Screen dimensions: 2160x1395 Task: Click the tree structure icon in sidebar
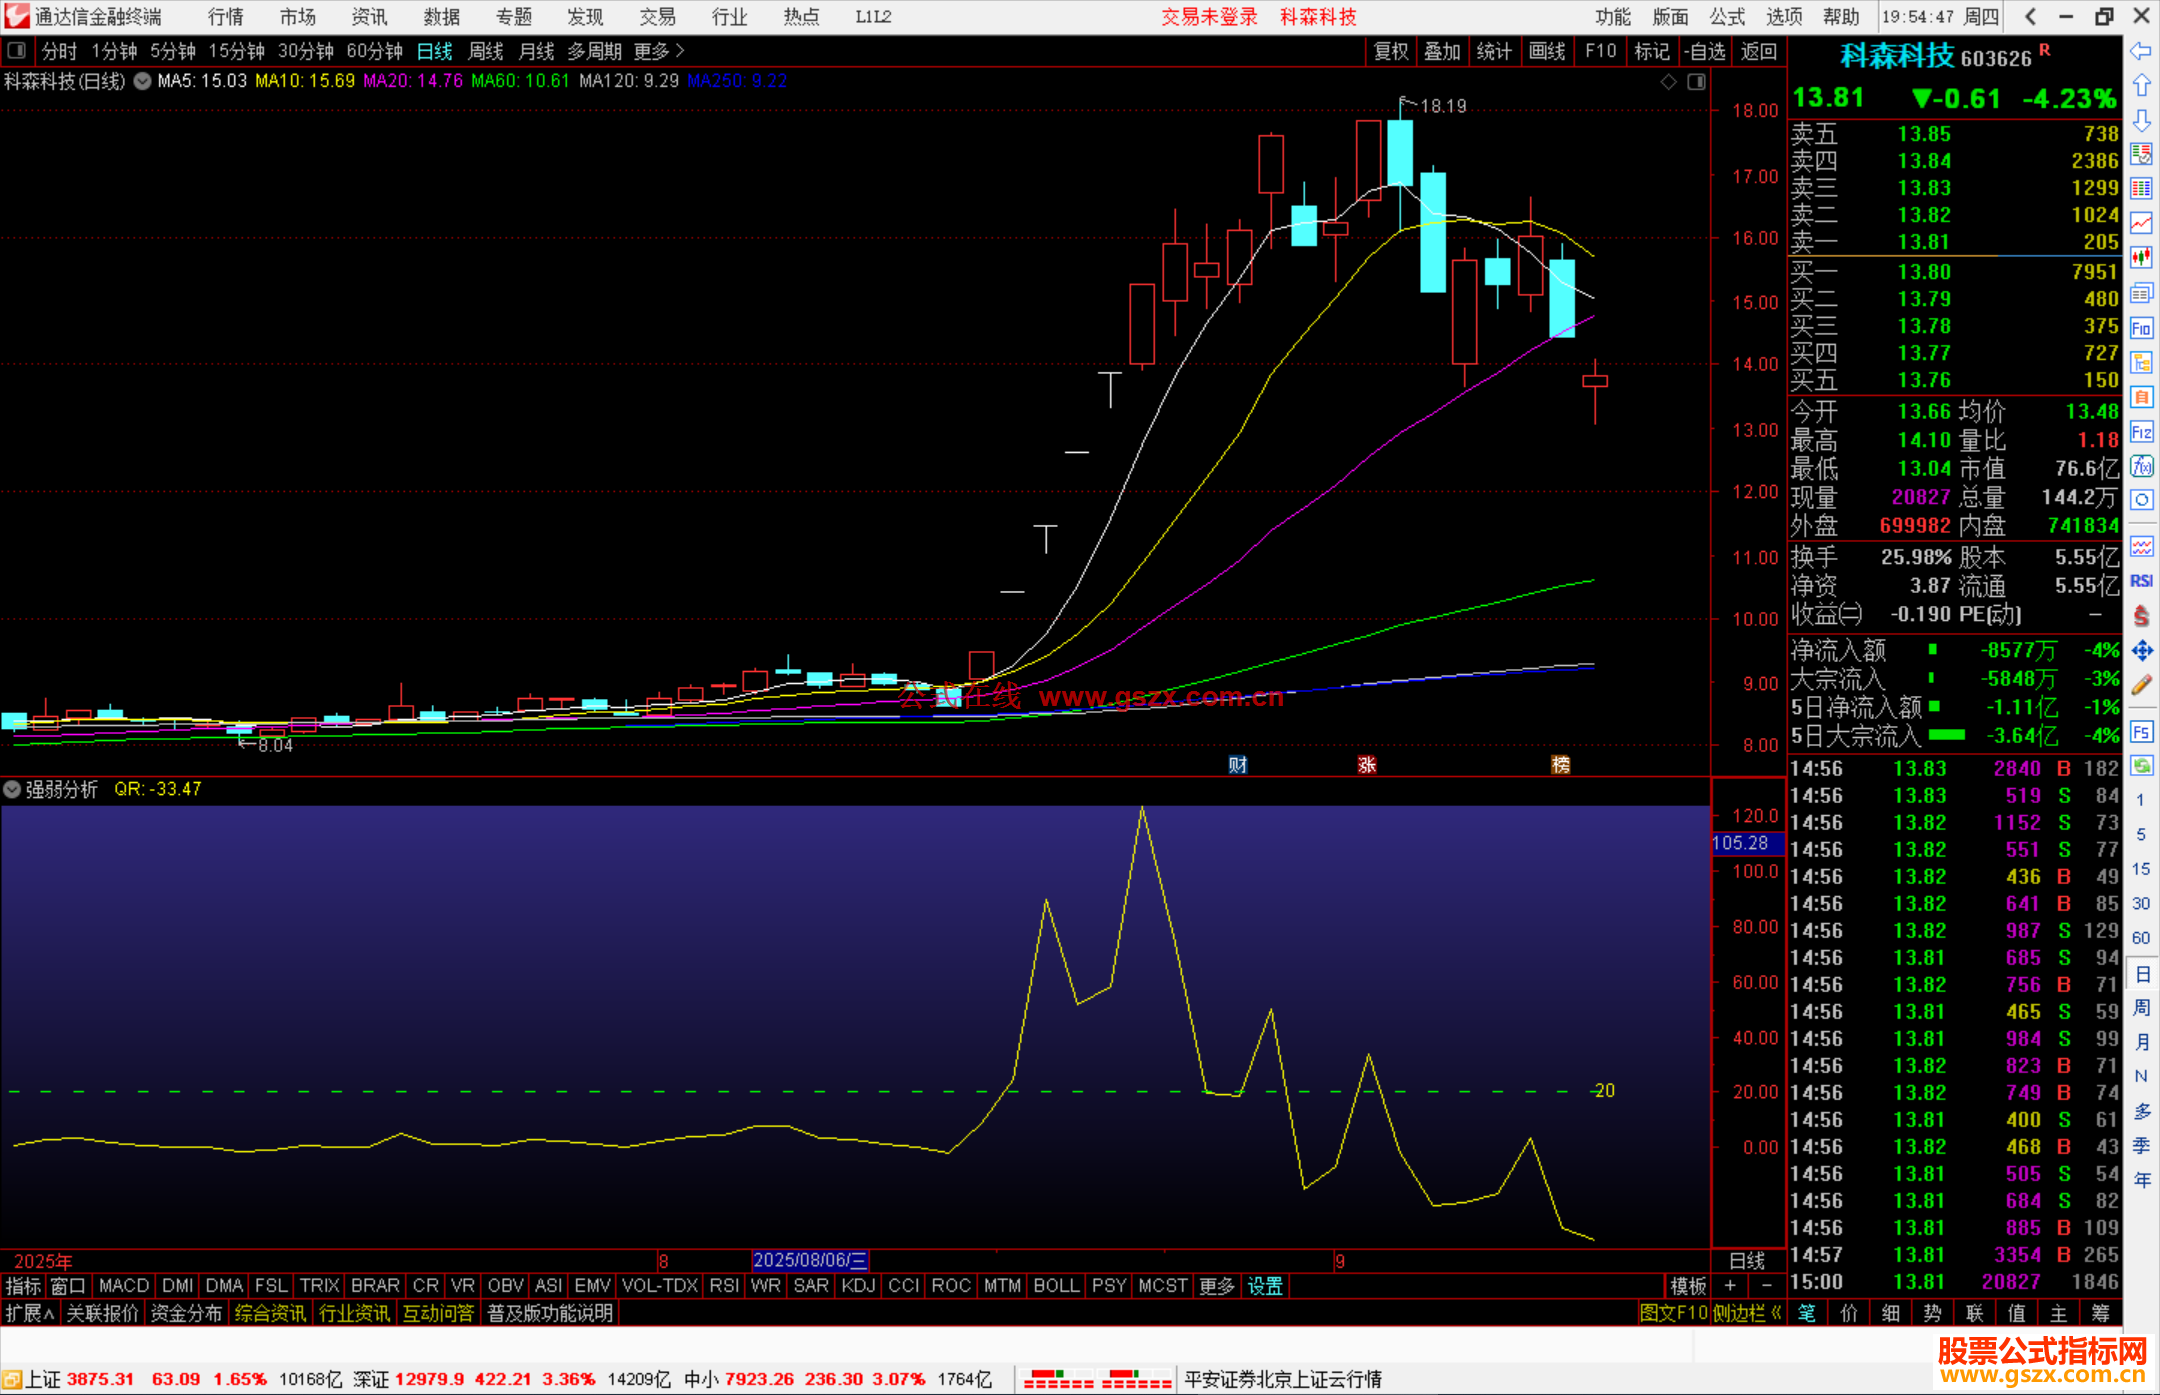[x=2141, y=362]
